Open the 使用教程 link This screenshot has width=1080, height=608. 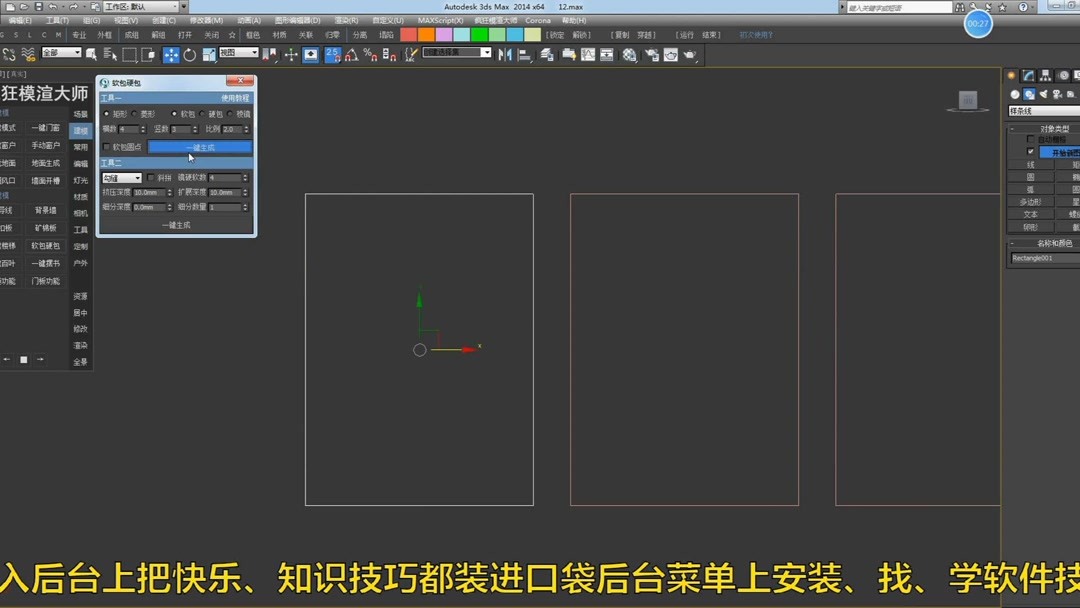(x=236, y=98)
